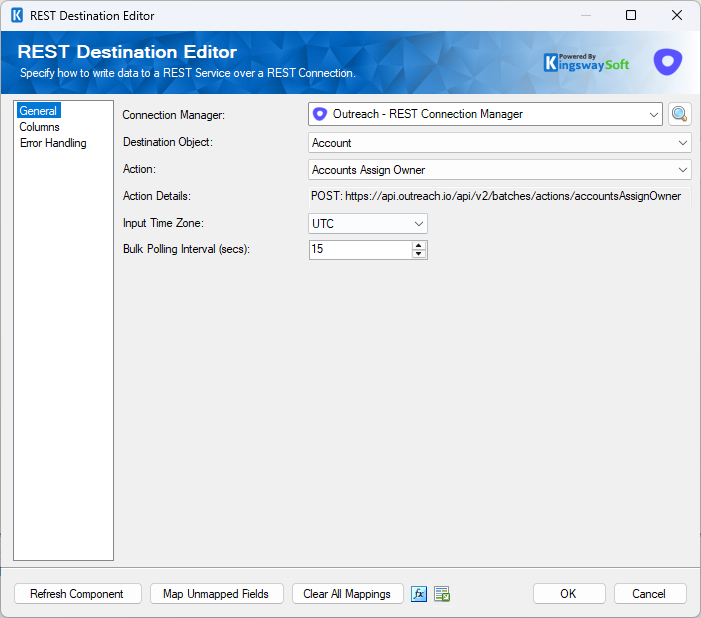
Task: Open the connection manager search icon
Action: pyautogui.click(x=680, y=114)
